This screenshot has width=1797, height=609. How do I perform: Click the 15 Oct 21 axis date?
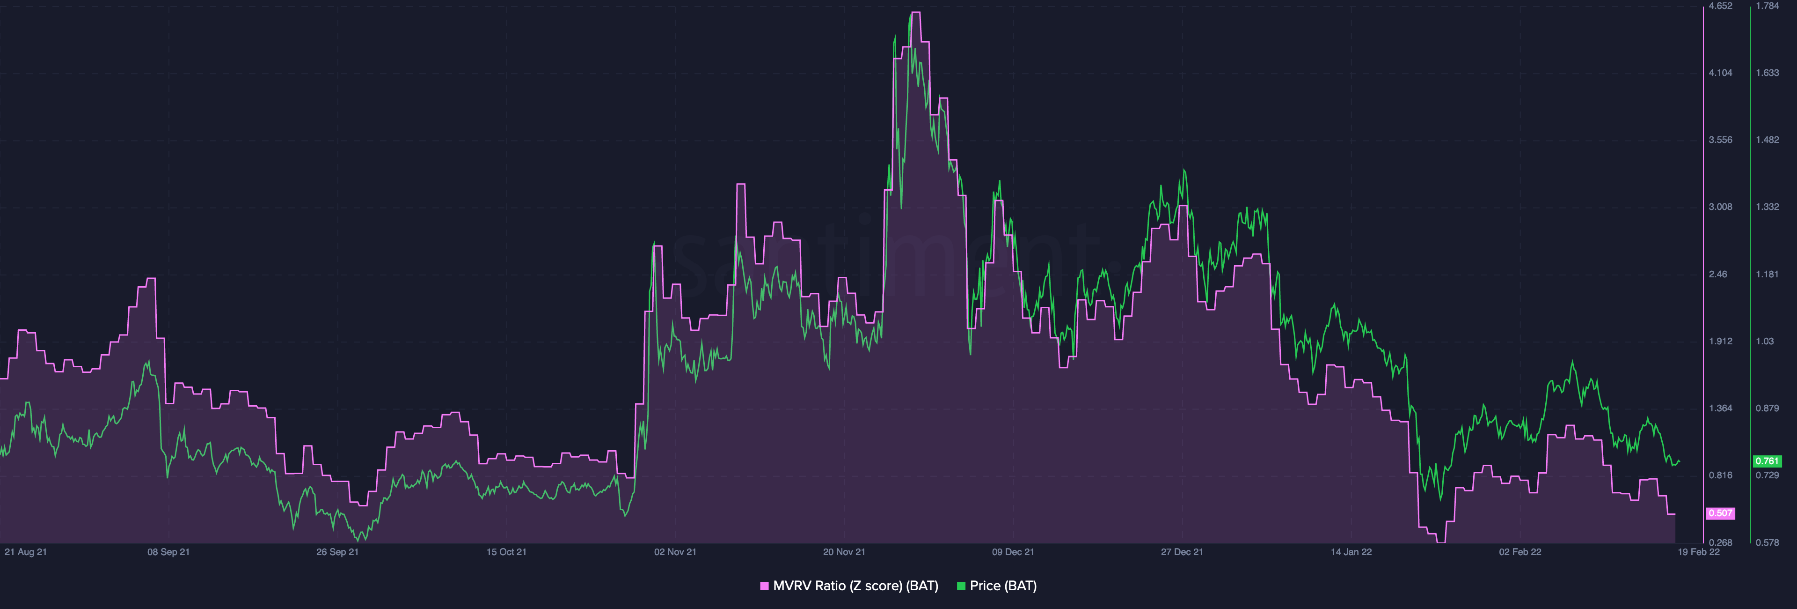tap(506, 552)
